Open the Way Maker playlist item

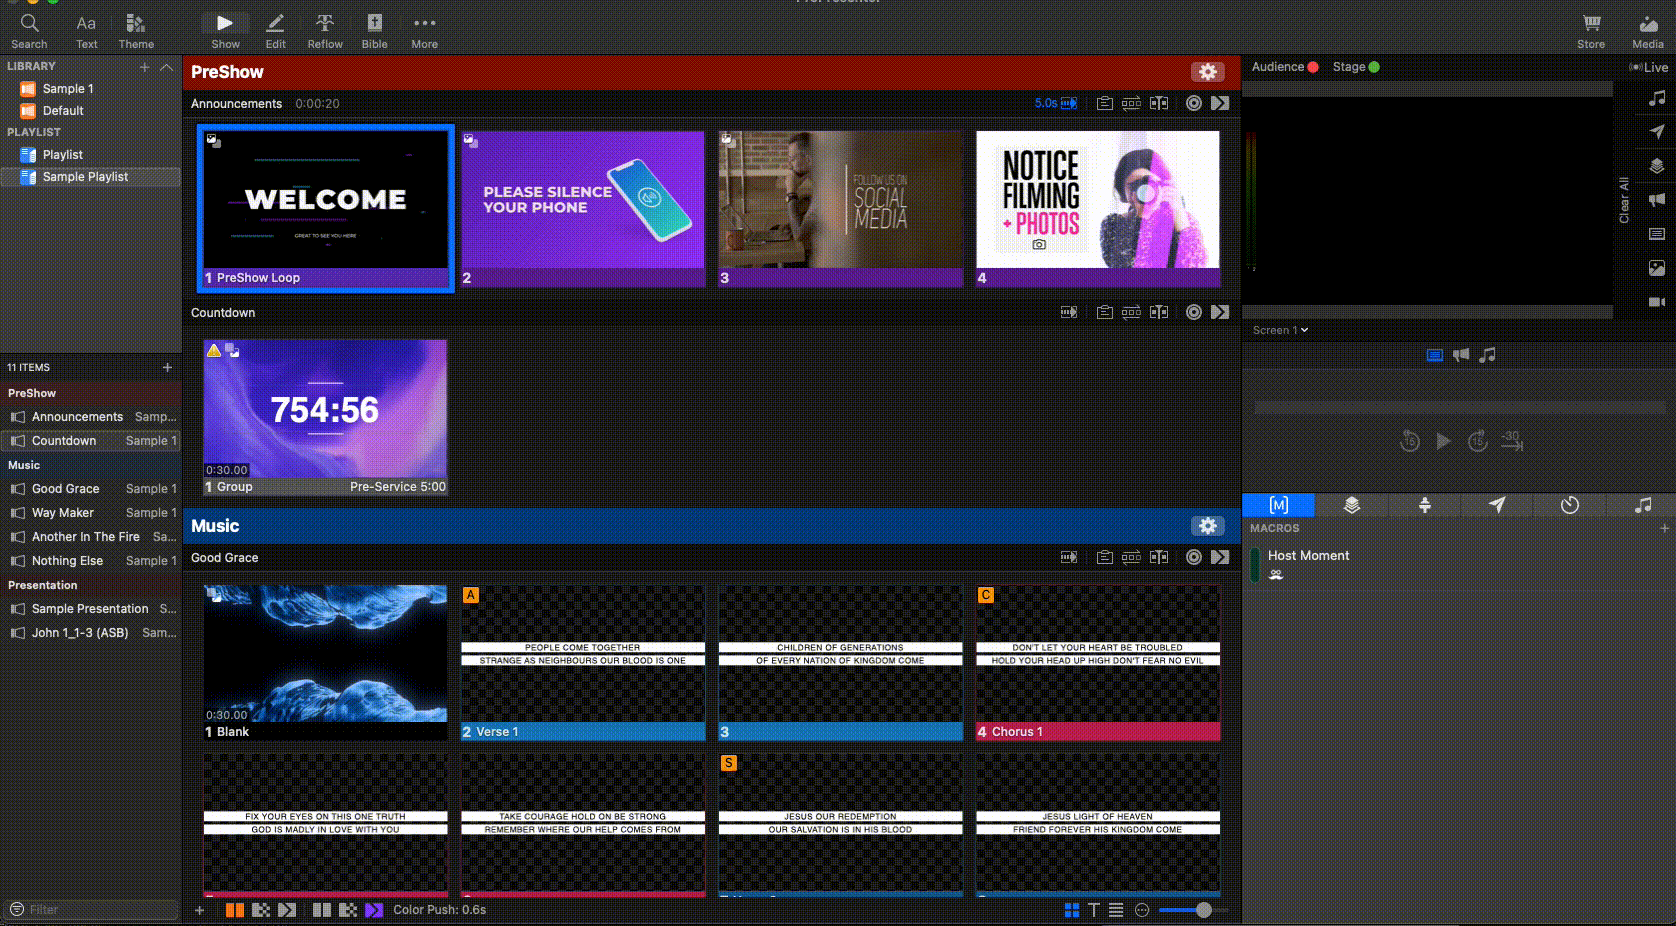pos(91,513)
